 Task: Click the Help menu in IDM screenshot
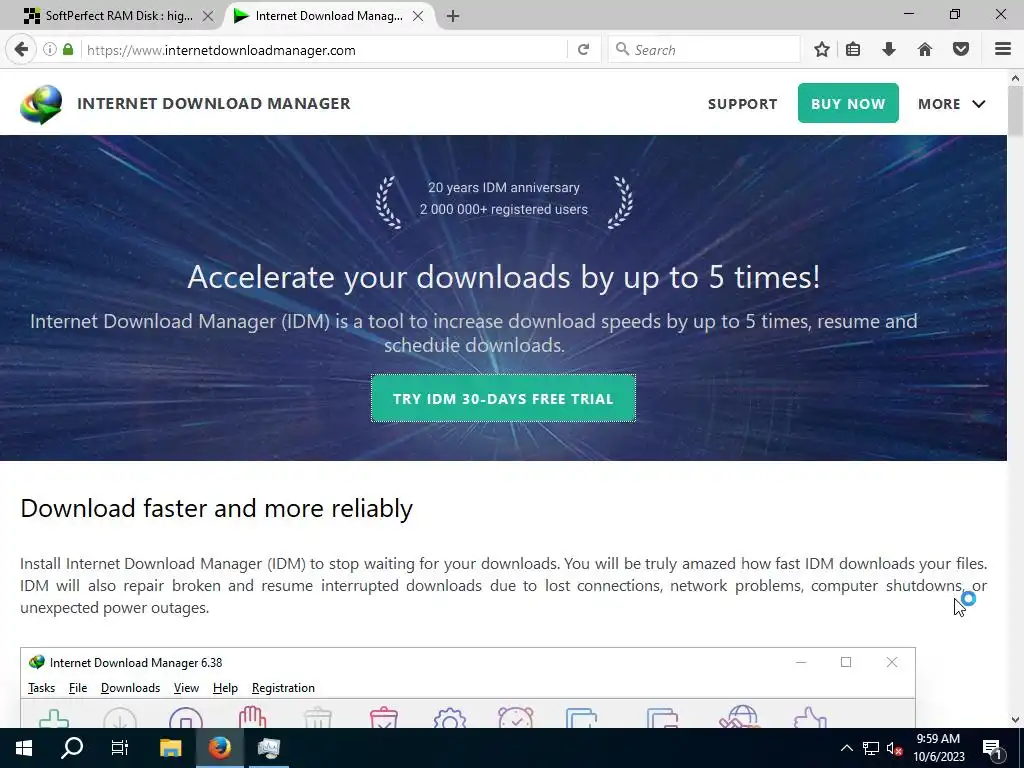click(225, 688)
